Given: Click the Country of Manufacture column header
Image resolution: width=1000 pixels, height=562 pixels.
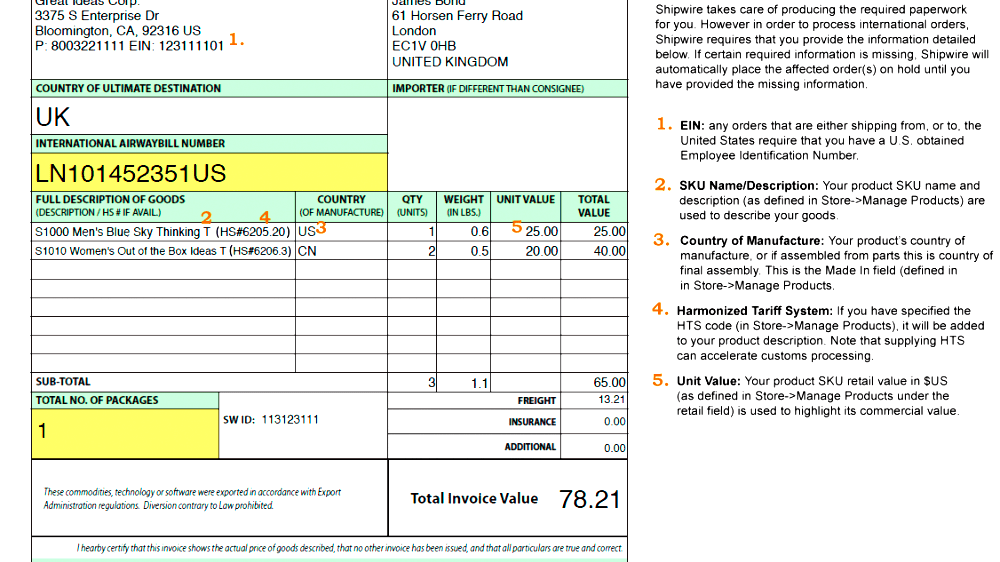Looking at the screenshot, I should click(341, 205).
